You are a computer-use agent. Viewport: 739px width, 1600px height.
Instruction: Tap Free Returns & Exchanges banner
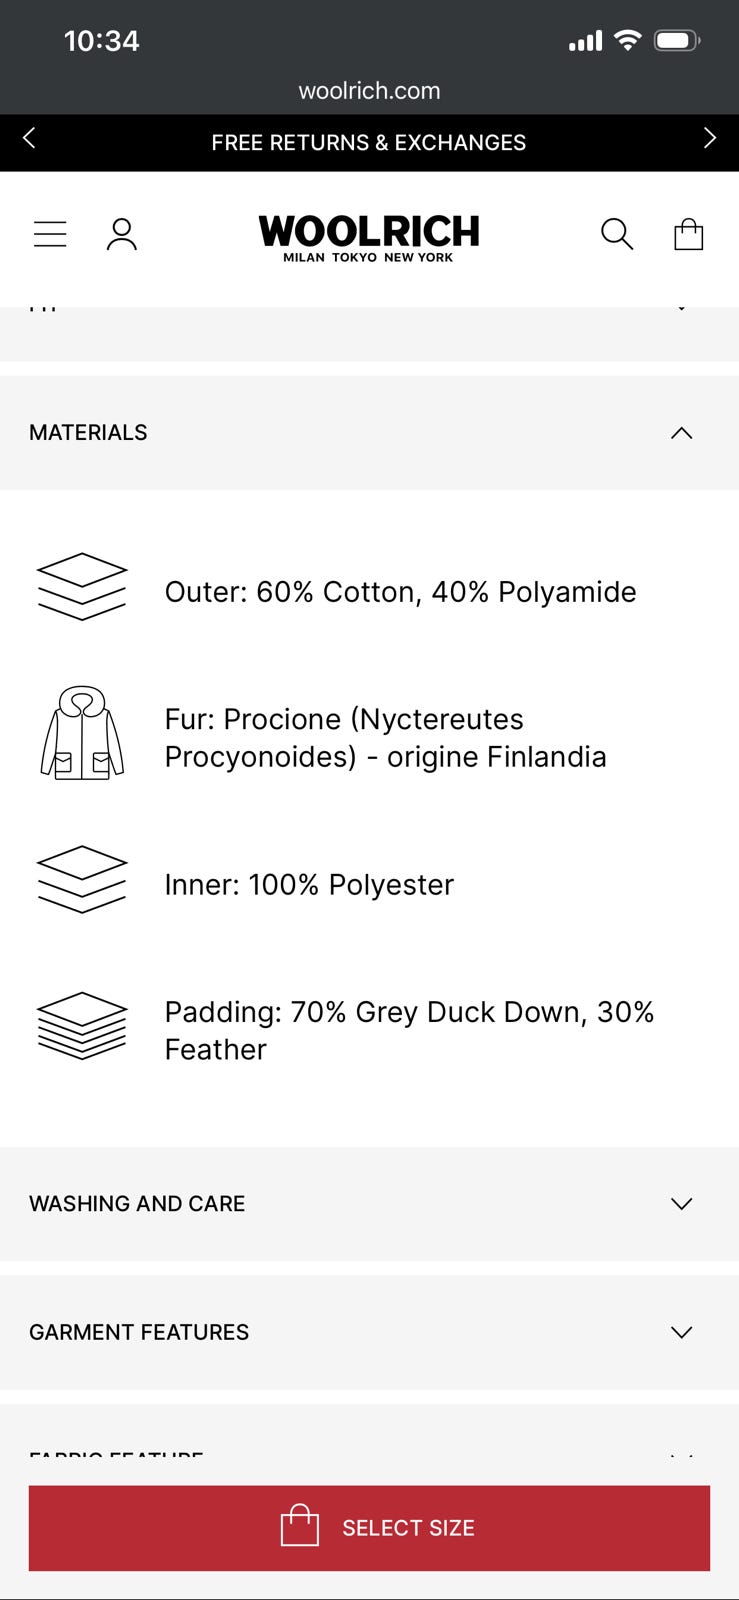[x=369, y=143]
